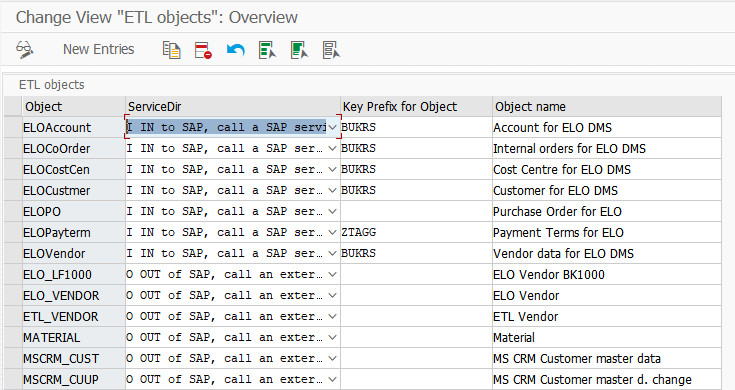735x390 pixels.
Task: Click 'MS CRM Customer master d. change' field
Action: point(607,380)
